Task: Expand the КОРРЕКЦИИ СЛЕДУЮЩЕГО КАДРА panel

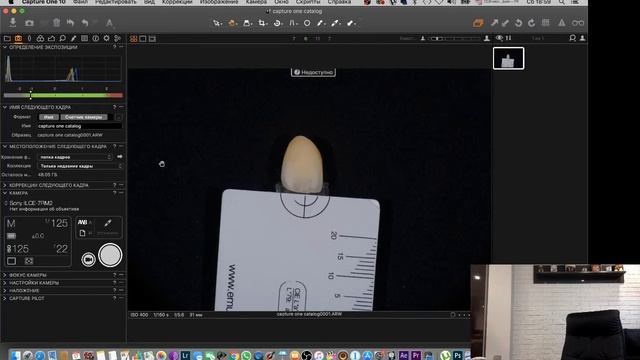Action: pyautogui.click(x=5, y=185)
